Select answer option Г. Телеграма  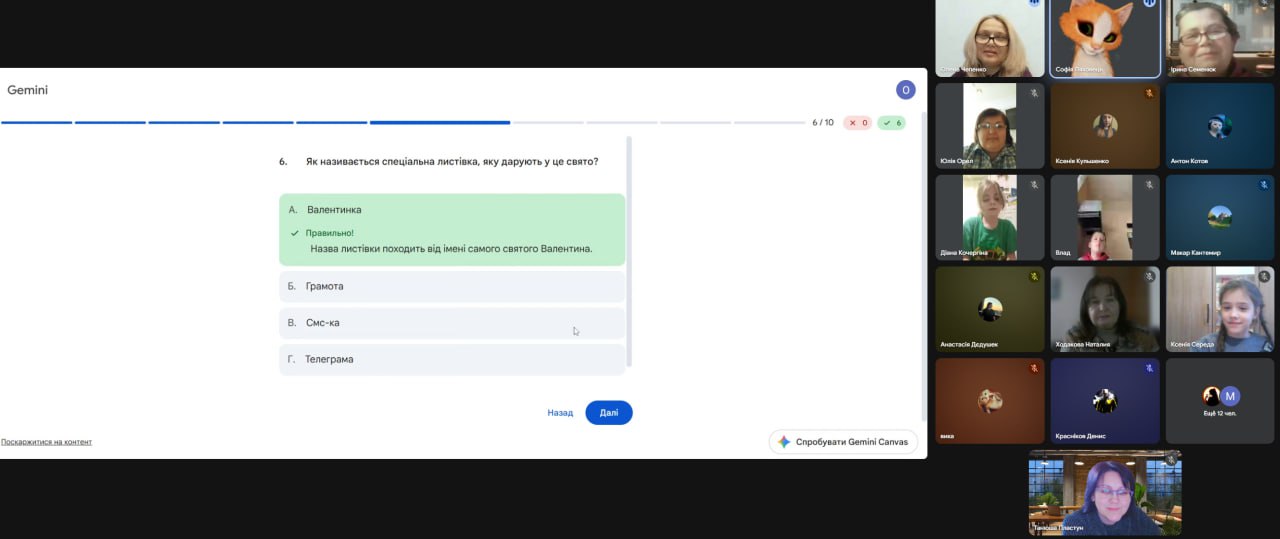tap(452, 359)
